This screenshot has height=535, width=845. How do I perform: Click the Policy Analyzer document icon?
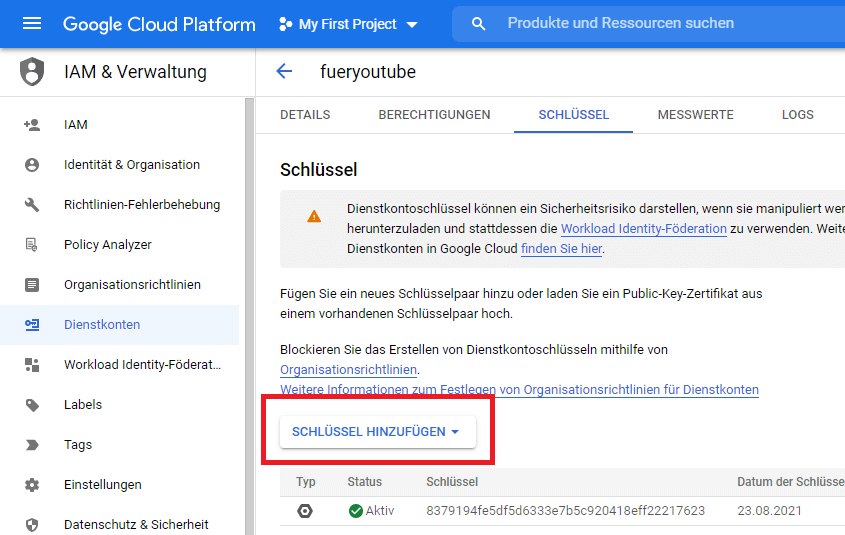(32, 245)
